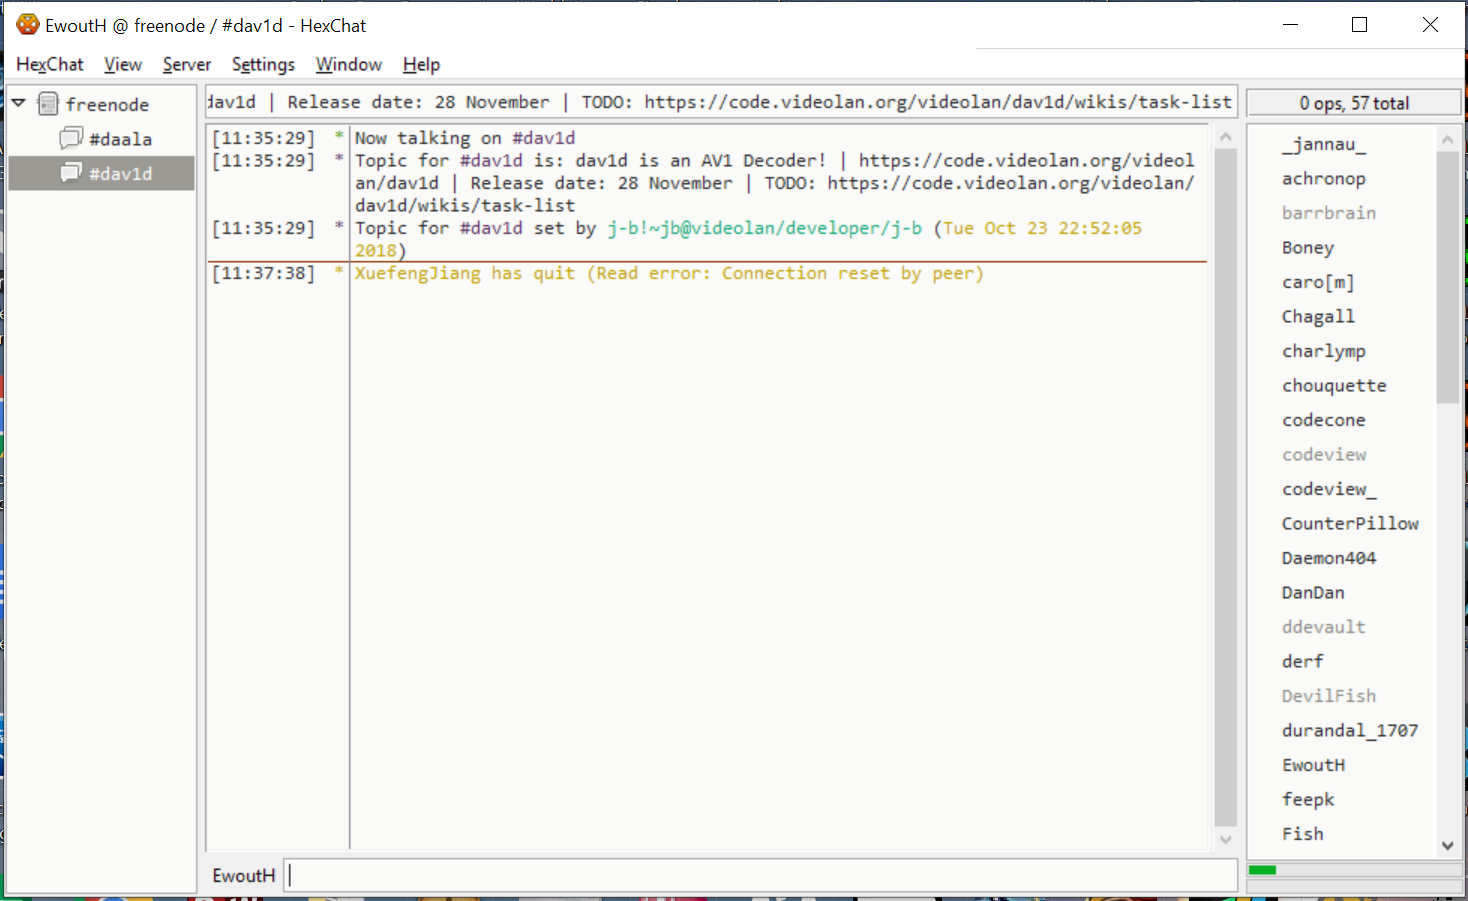Open the Window menu

[x=348, y=64]
